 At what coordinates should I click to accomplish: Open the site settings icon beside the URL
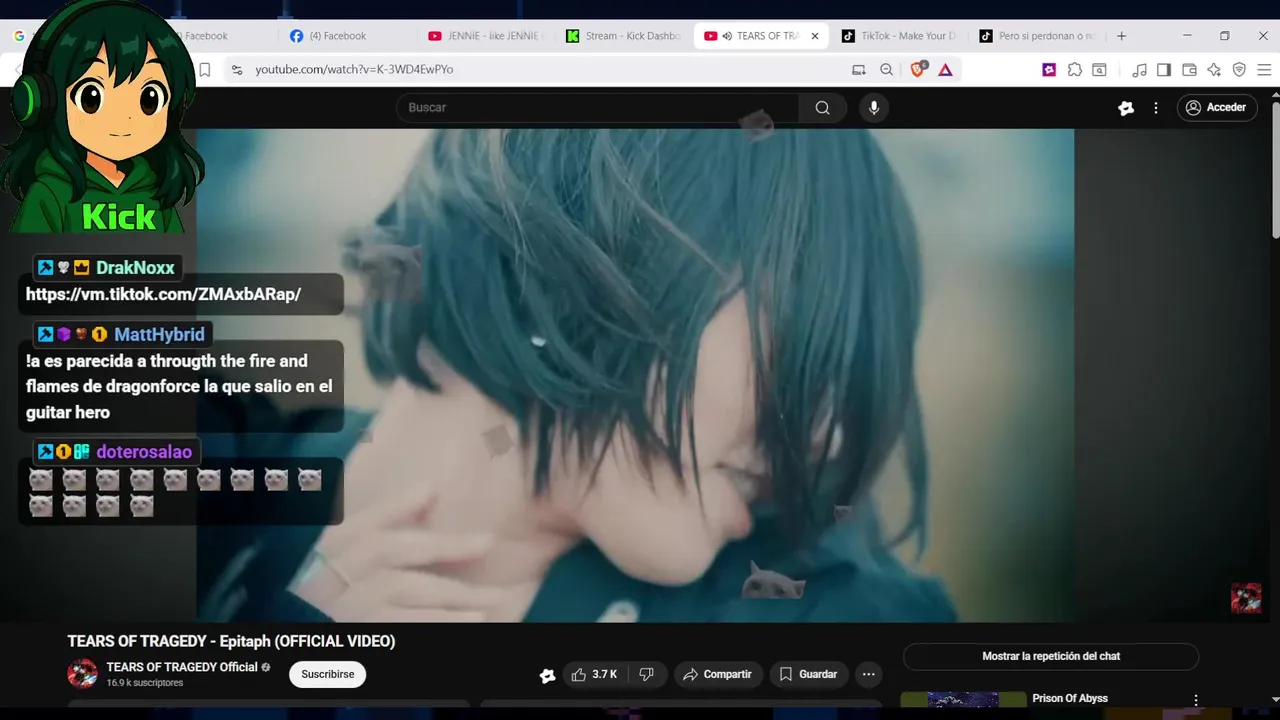point(237,69)
